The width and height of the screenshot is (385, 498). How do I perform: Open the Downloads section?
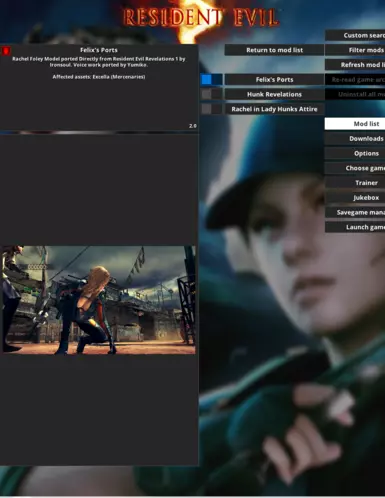355,138
